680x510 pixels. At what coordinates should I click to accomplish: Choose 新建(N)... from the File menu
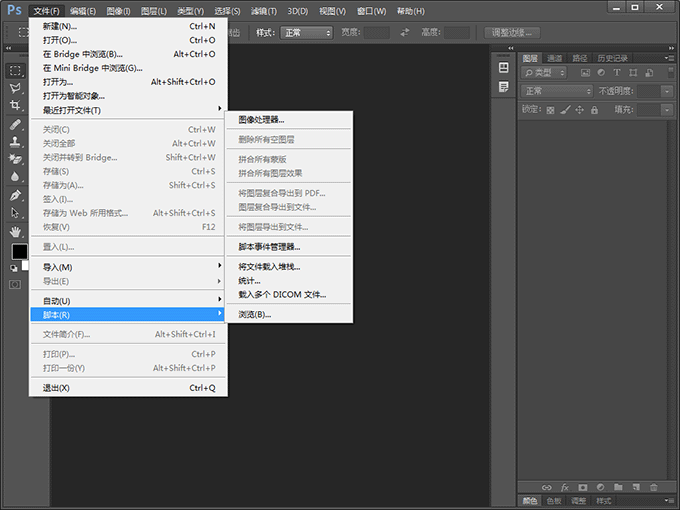coord(128,26)
